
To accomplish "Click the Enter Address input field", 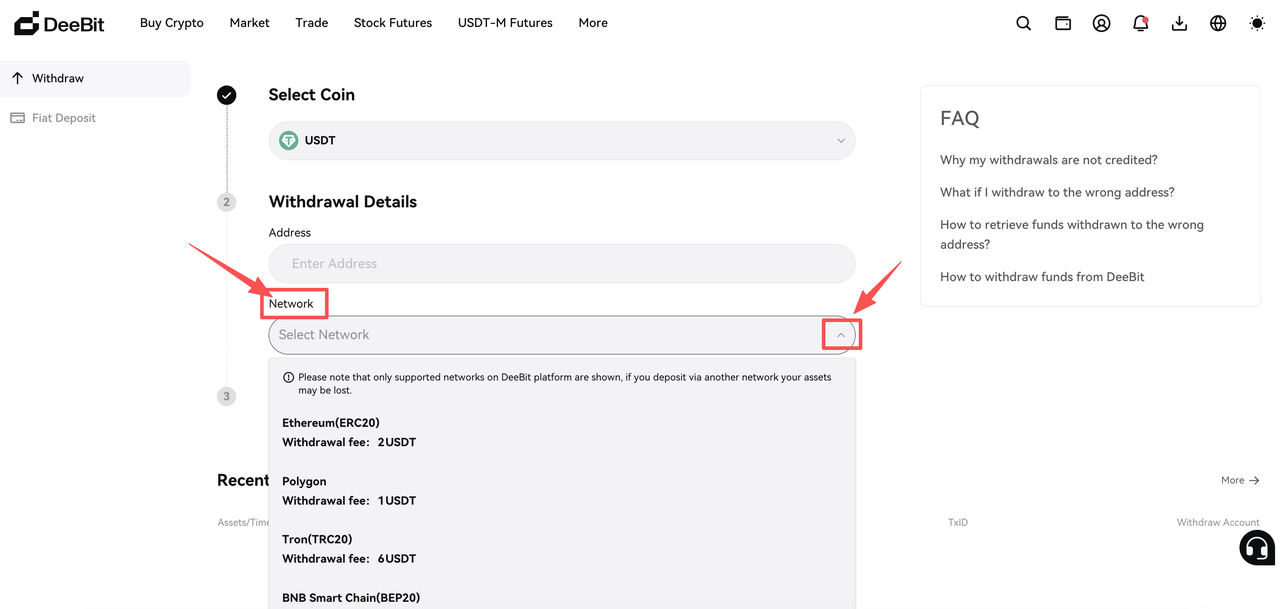I will click(x=562, y=264).
